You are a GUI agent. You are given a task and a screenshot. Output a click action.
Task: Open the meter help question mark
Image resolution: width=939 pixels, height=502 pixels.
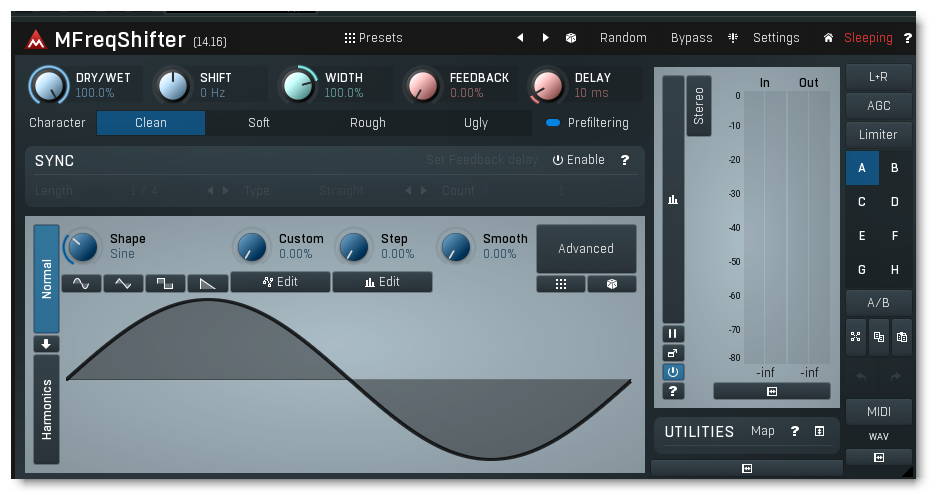click(x=673, y=391)
